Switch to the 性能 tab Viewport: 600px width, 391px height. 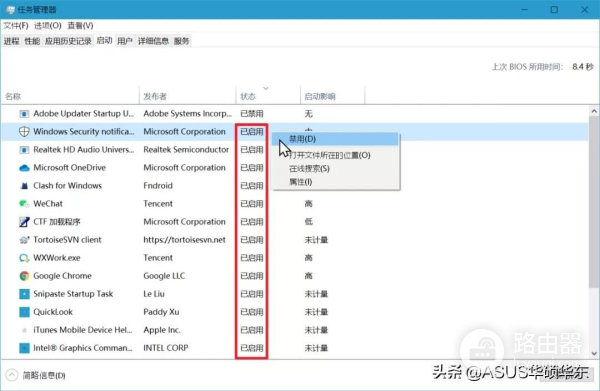(32, 41)
